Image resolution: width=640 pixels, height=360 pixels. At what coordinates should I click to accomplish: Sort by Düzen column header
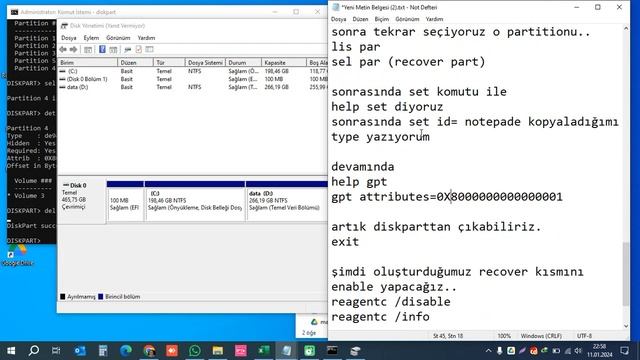tap(136, 62)
